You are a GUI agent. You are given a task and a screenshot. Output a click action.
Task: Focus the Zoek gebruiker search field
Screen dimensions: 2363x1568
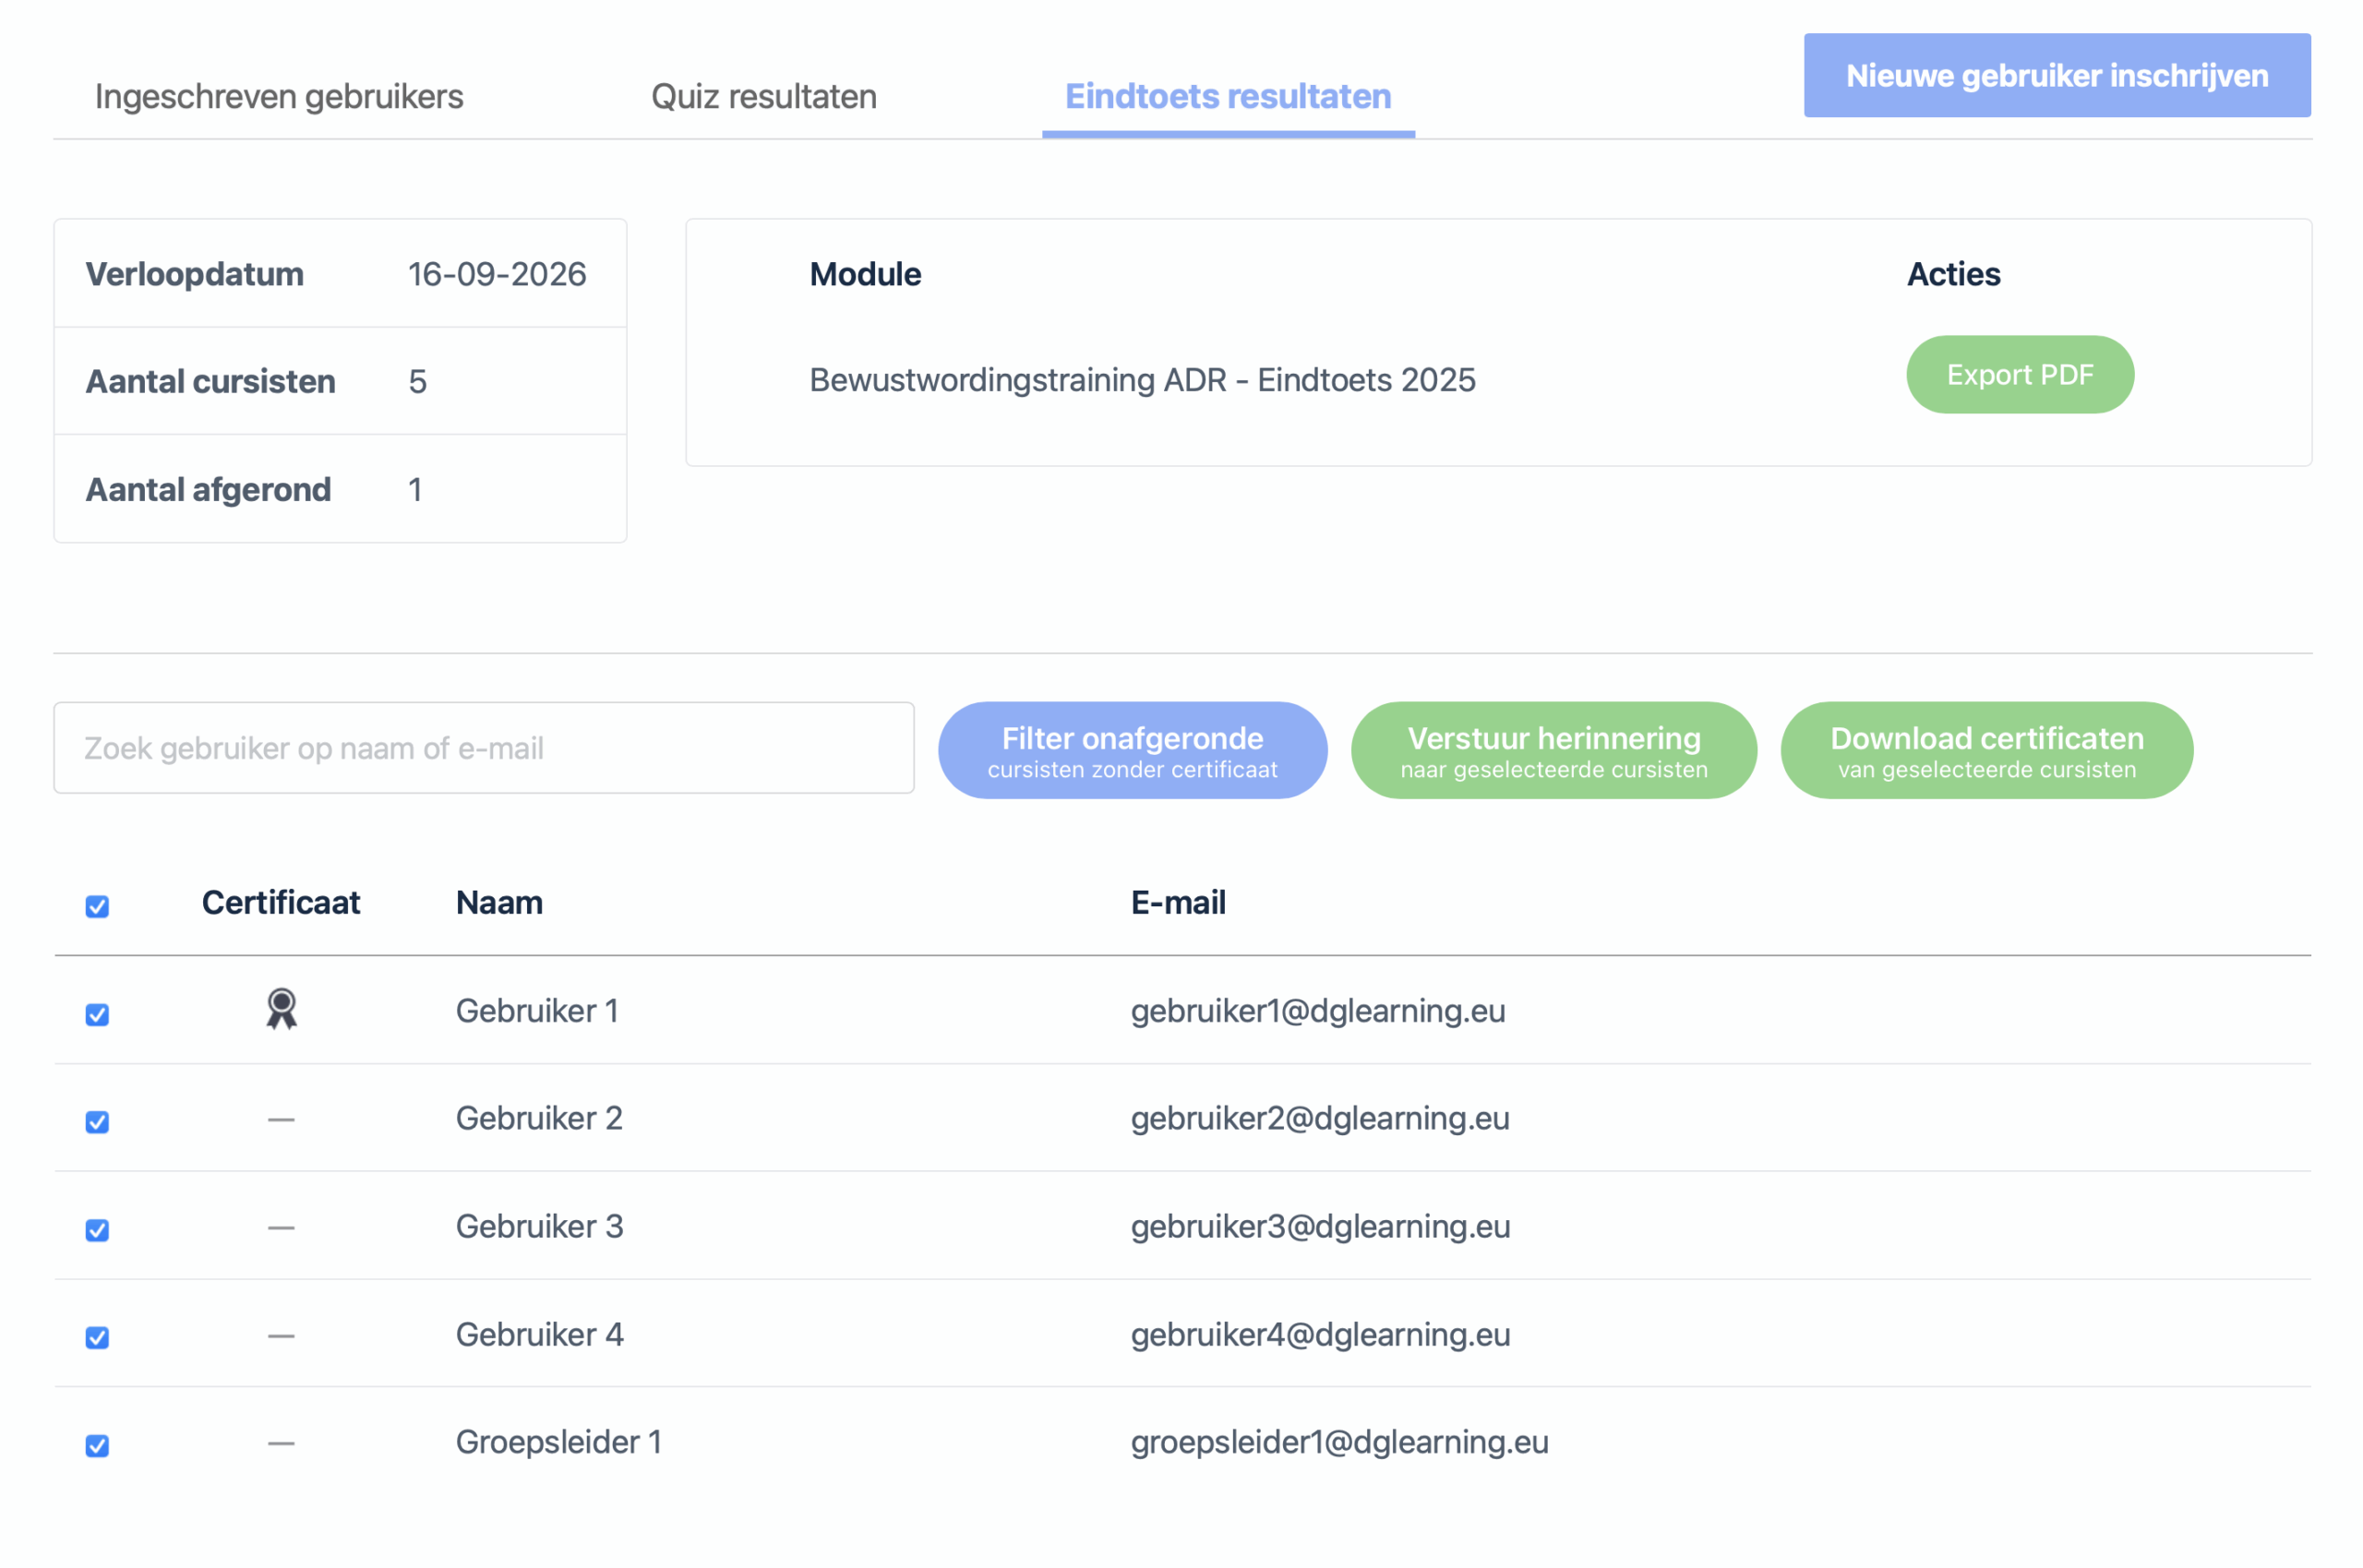point(484,747)
